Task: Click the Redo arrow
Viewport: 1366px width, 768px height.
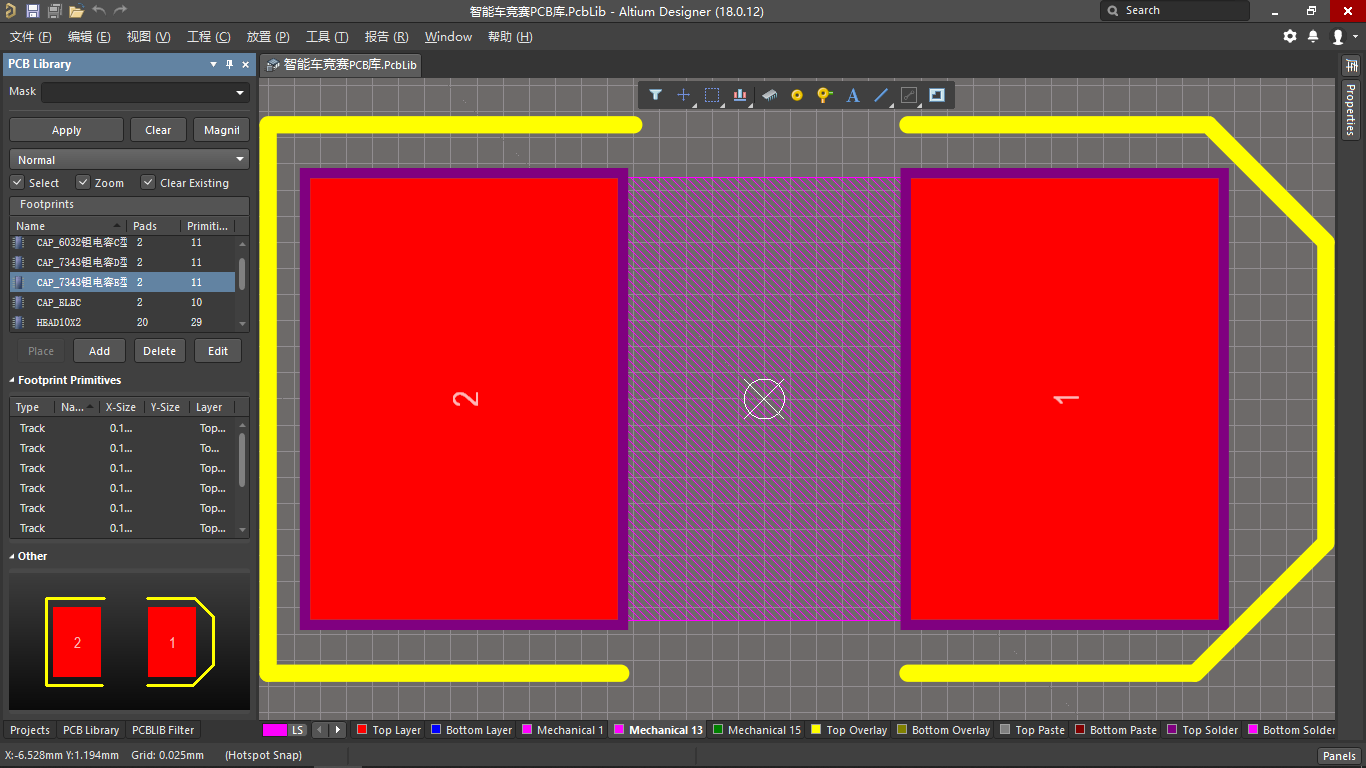Action: (121, 11)
